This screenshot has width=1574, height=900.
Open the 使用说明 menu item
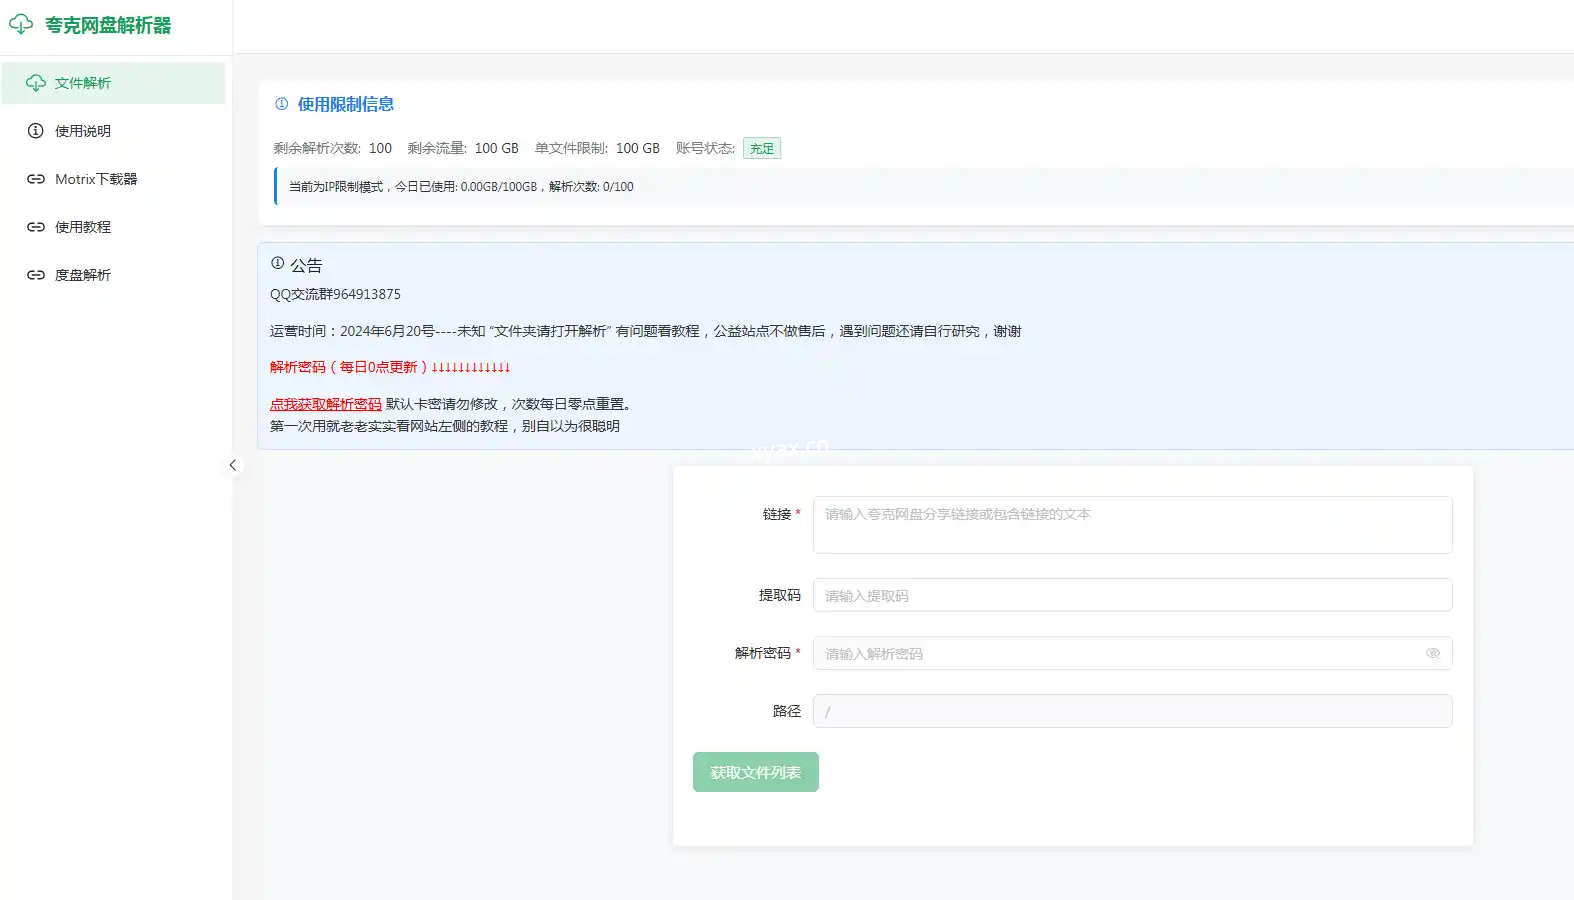click(83, 131)
